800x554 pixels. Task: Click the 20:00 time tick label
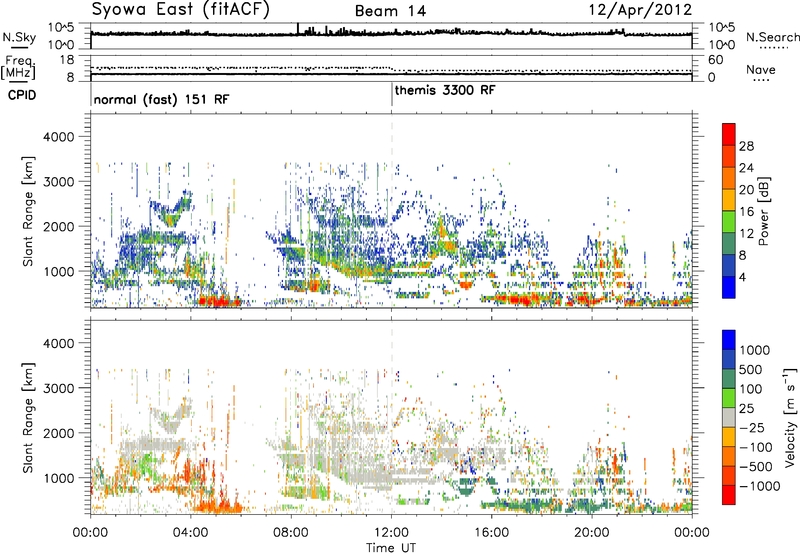(x=592, y=533)
